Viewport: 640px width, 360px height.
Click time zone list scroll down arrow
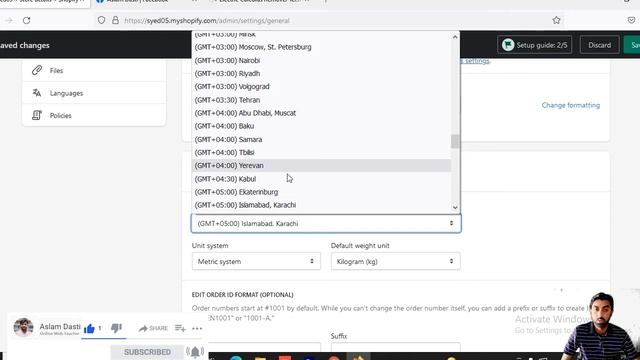point(455,207)
